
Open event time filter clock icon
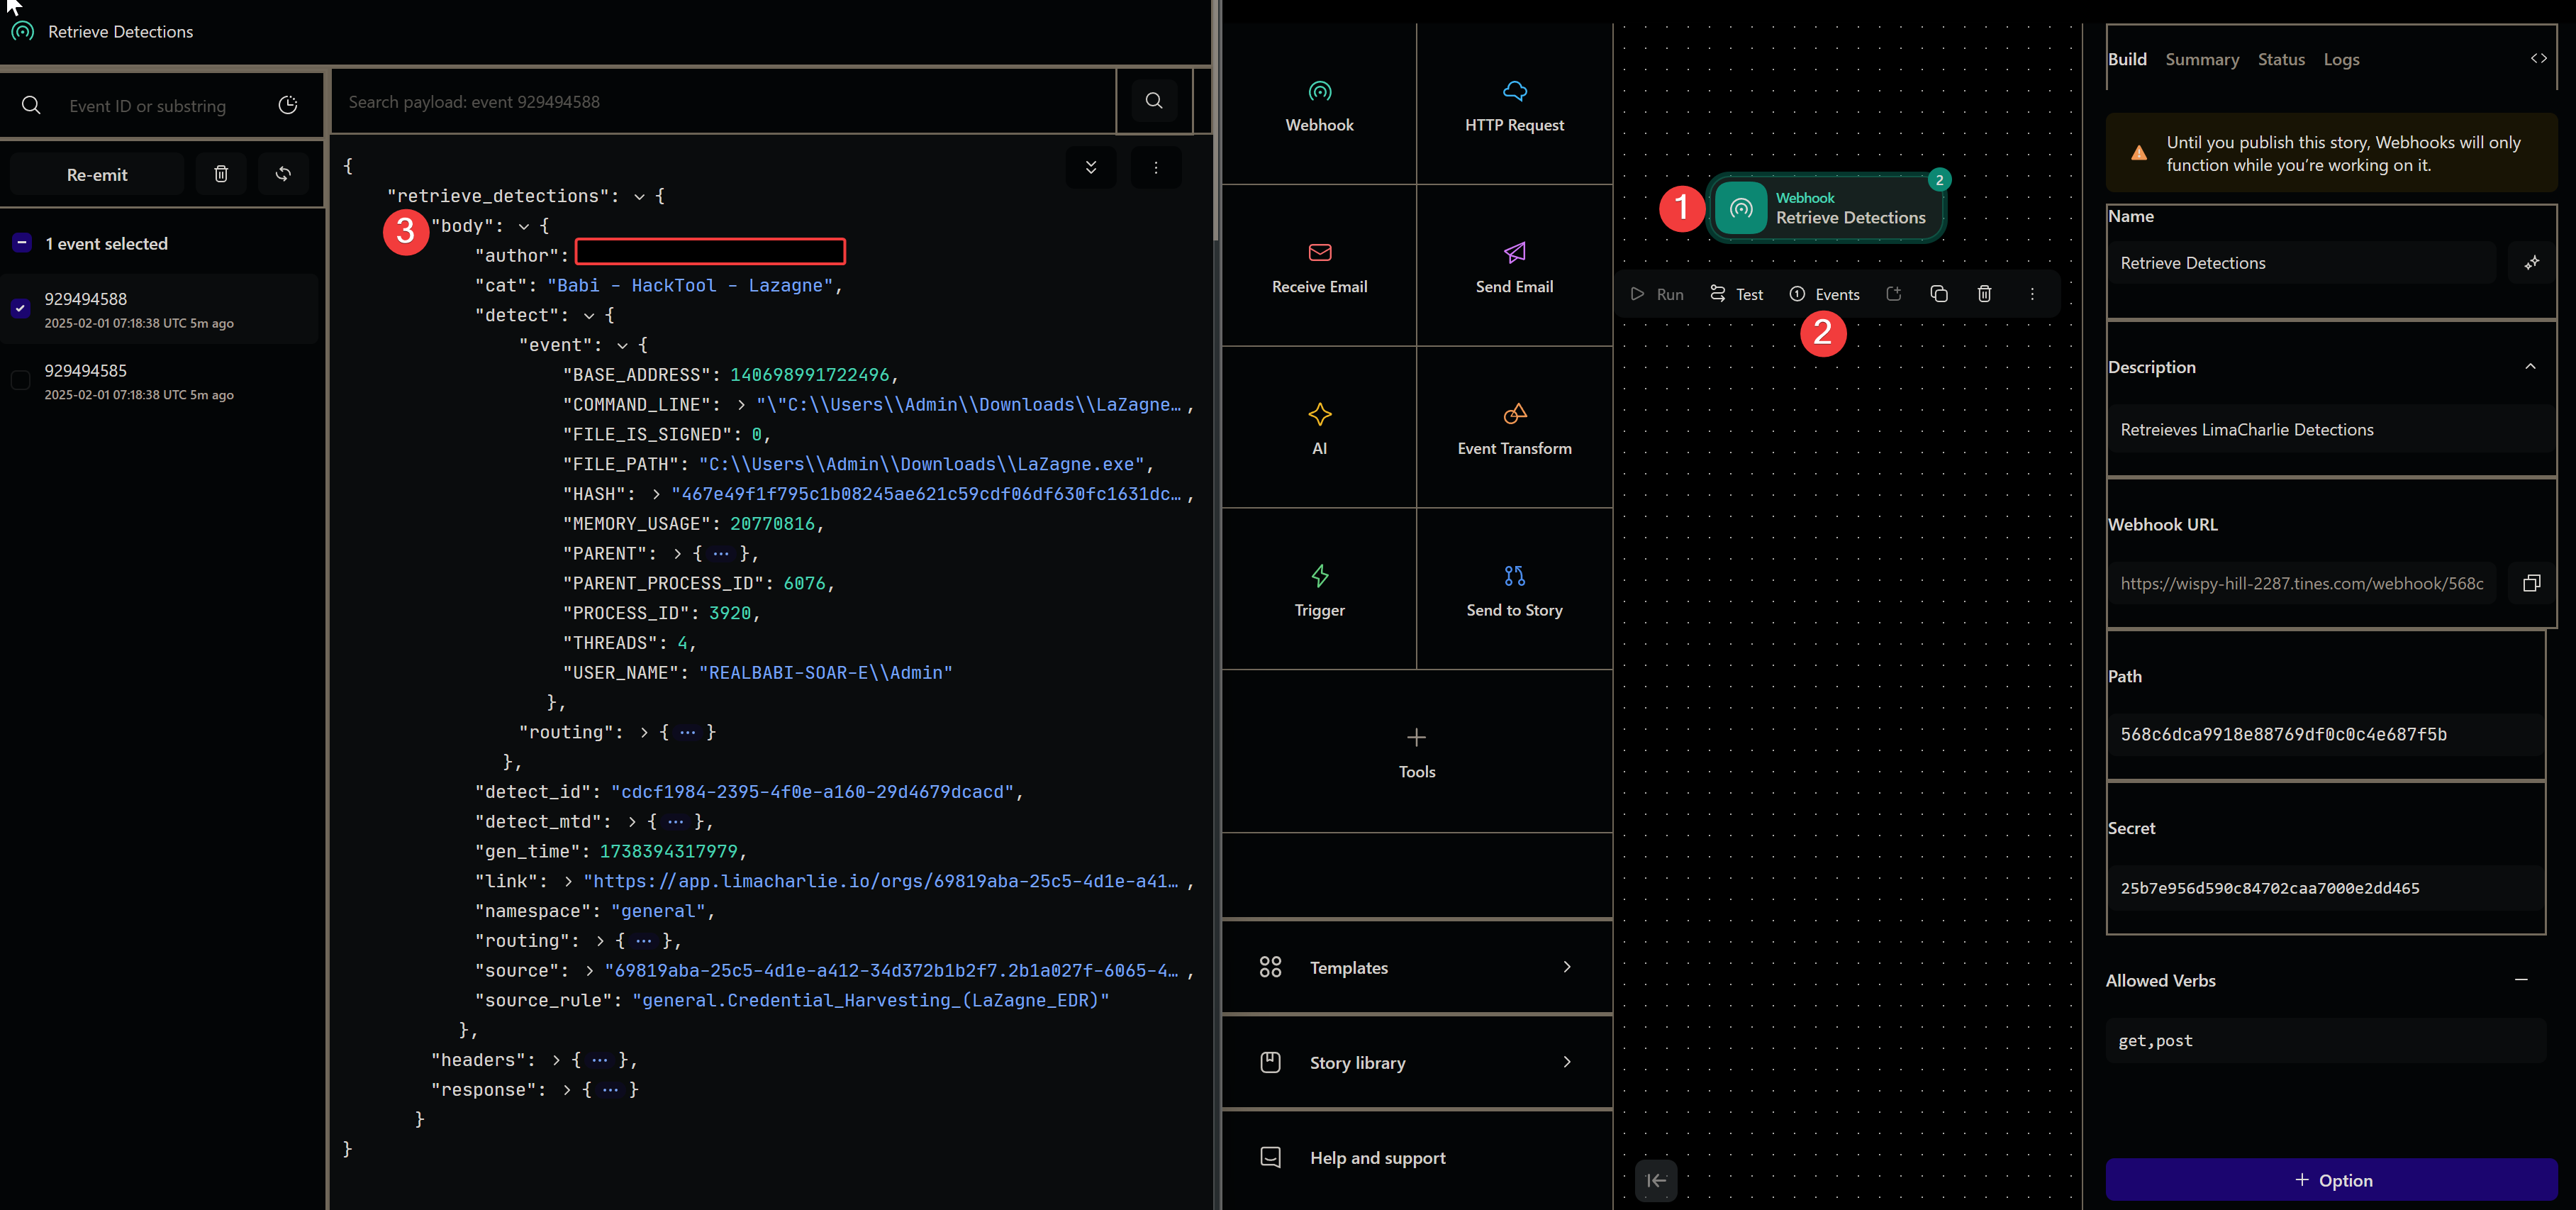coord(288,105)
